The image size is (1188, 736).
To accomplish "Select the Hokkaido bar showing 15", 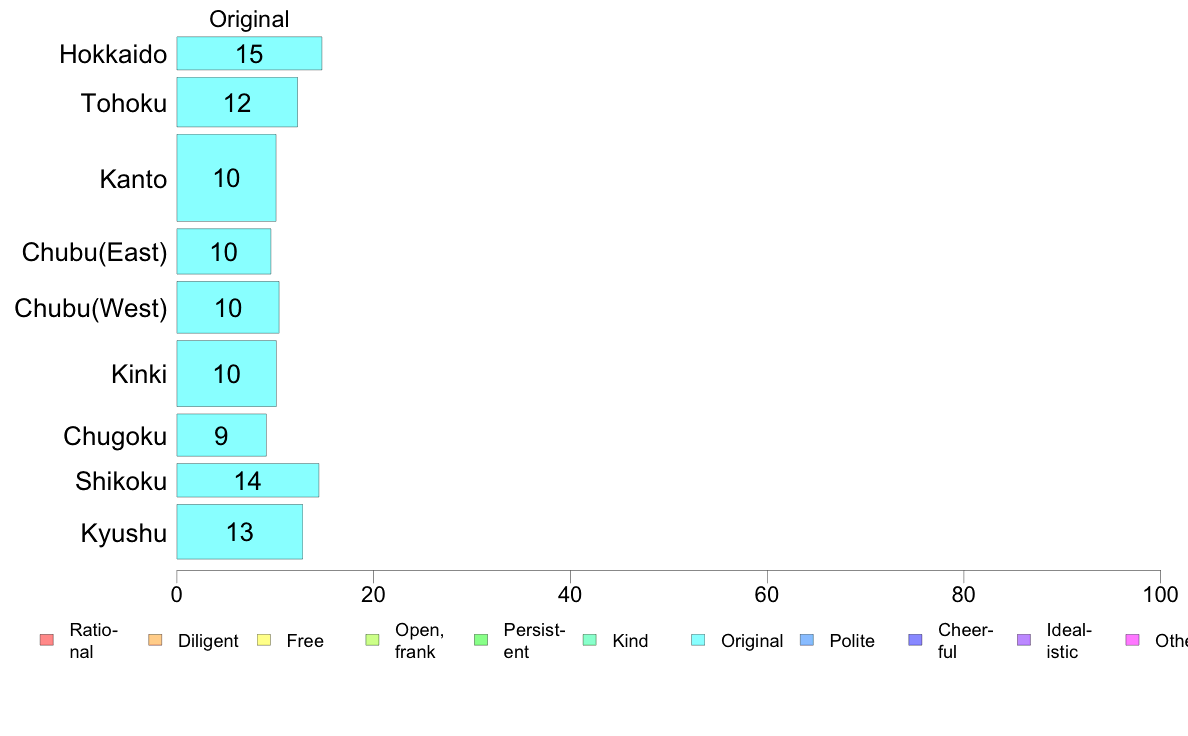I will [x=249, y=54].
